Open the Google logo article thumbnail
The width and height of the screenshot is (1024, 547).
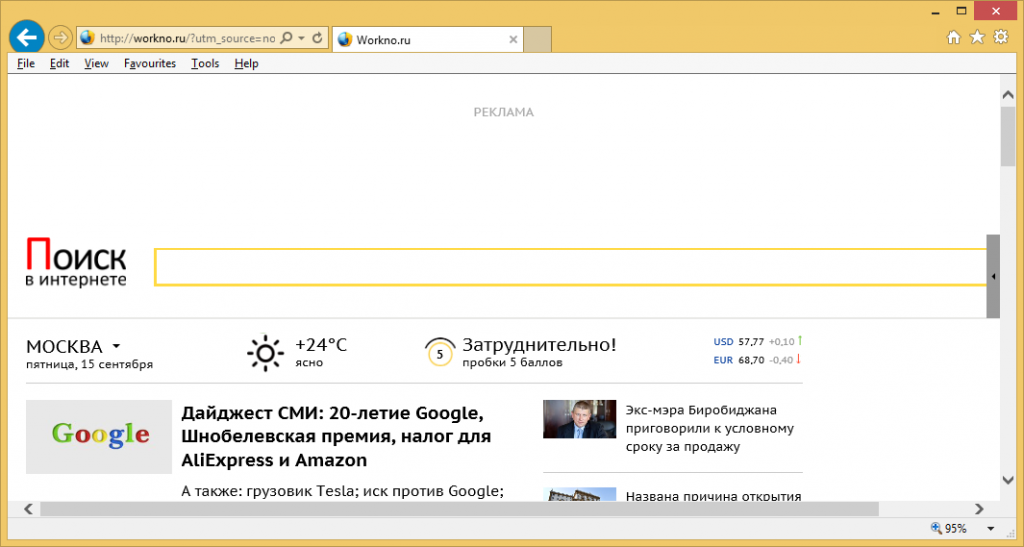point(99,436)
